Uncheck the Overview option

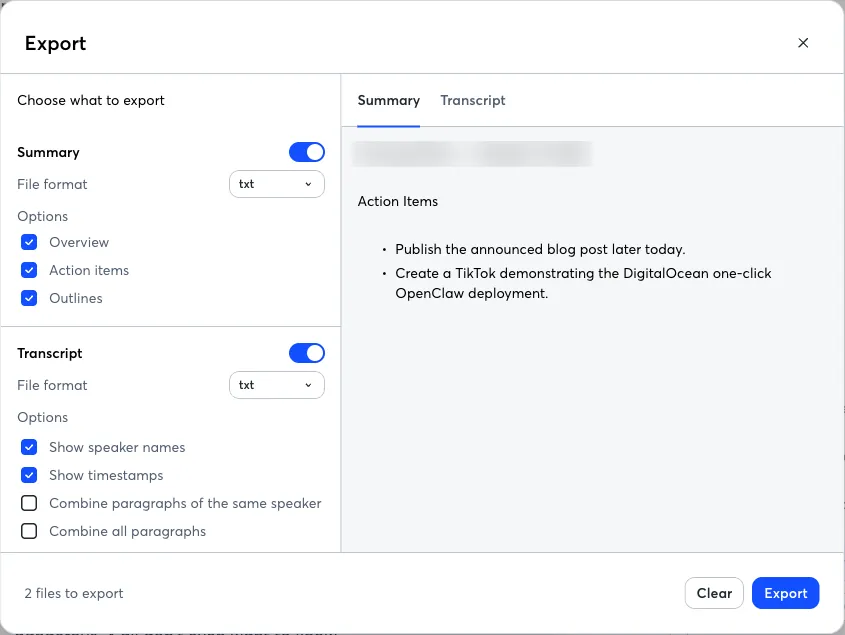point(29,242)
